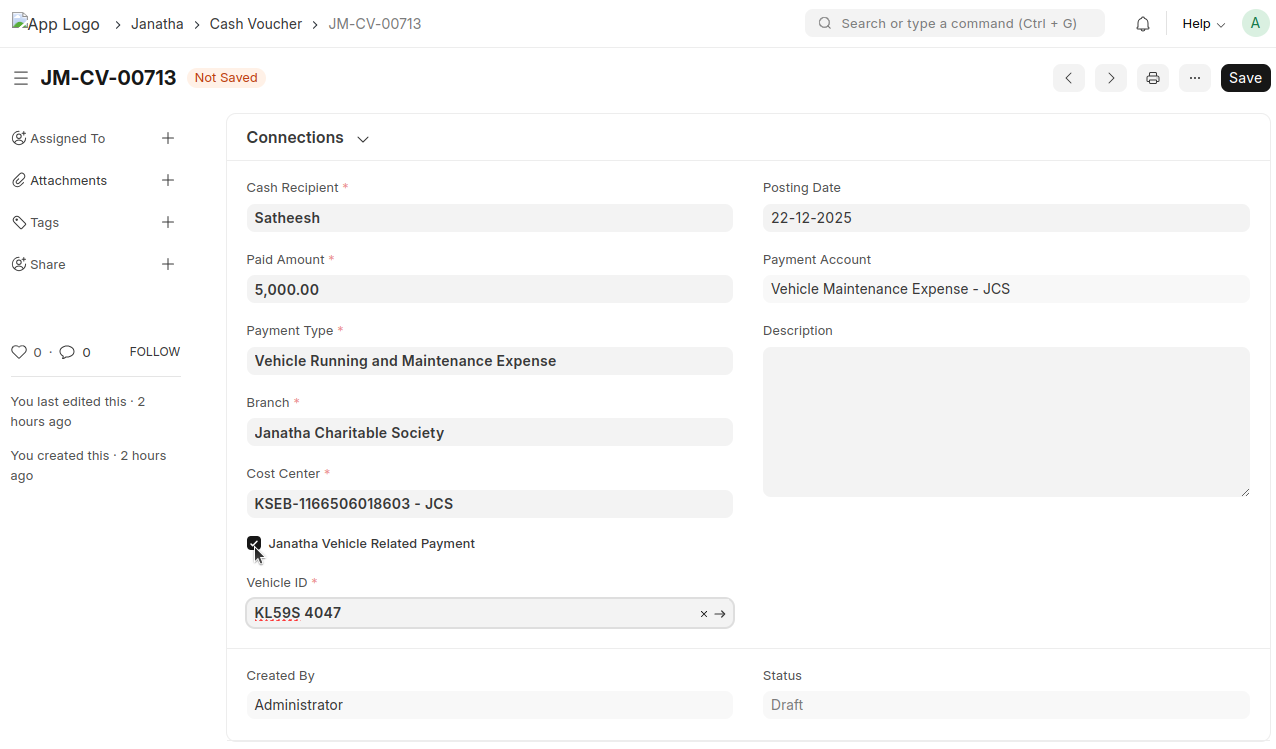Open the three-dots more options menu
This screenshot has width=1276, height=749.
(x=1195, y=78)
